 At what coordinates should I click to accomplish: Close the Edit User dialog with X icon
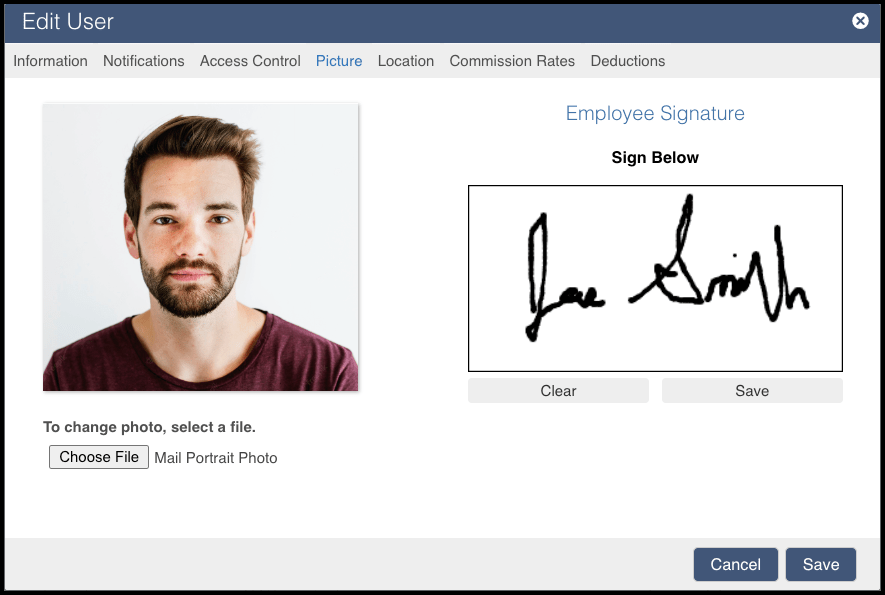(860, 21)
